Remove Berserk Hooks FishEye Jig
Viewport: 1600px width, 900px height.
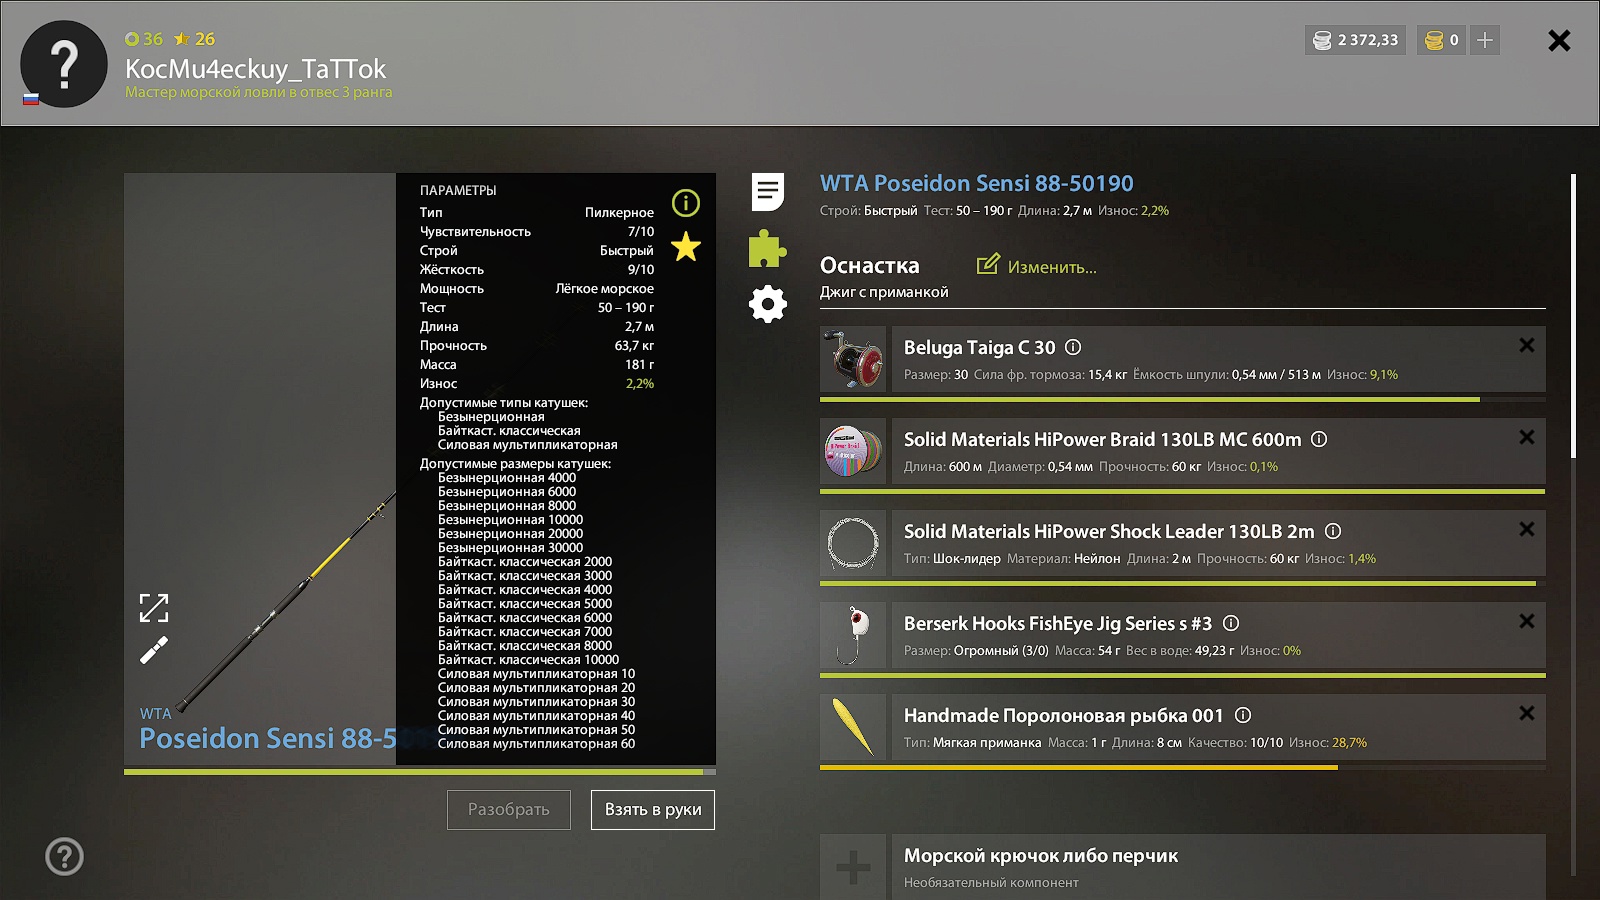1527,621
